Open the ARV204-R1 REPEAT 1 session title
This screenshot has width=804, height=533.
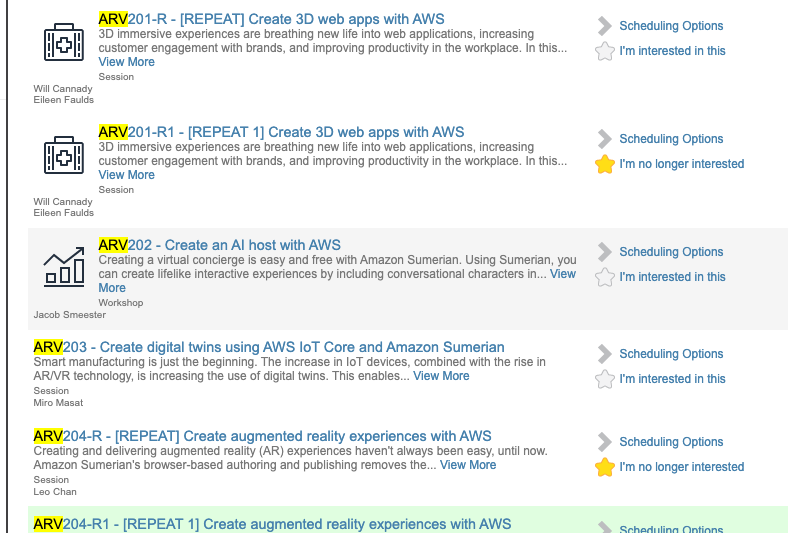click(272, 524)
